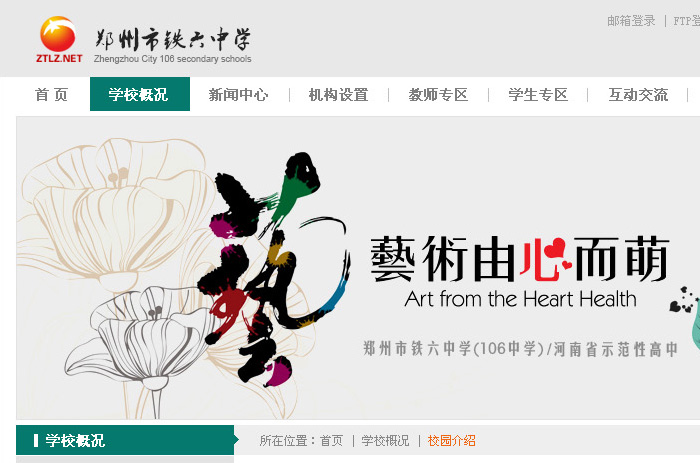Click the orange 校园介绍 breadcrumb link
The height and width of the screenshot is (463, 700).
(451, 441)
